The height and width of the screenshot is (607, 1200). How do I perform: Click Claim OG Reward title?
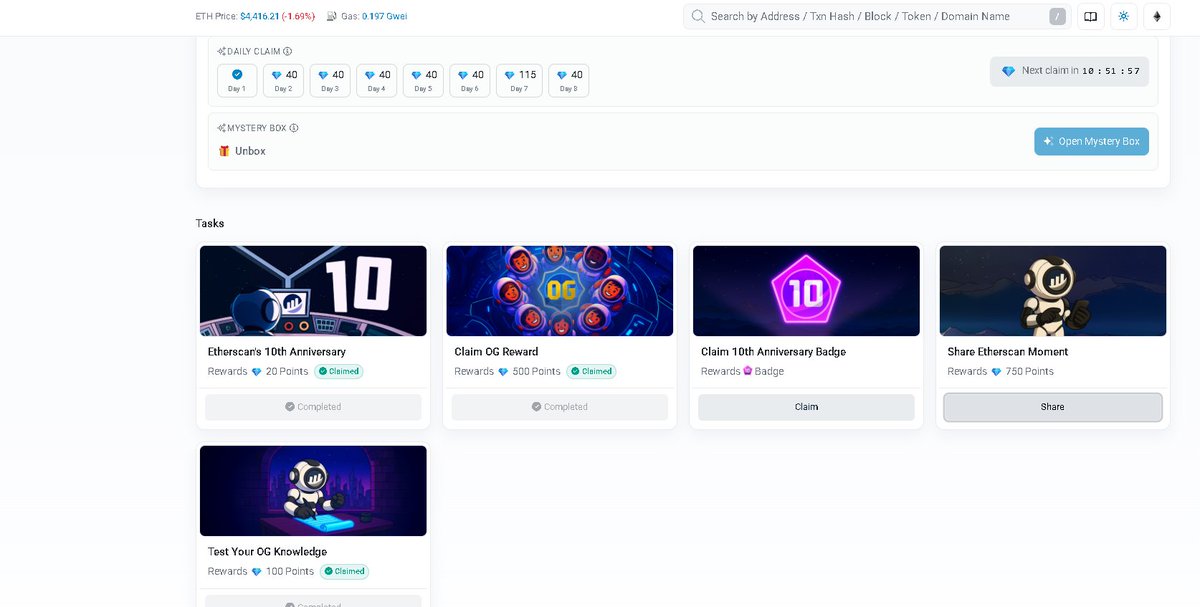496,352
